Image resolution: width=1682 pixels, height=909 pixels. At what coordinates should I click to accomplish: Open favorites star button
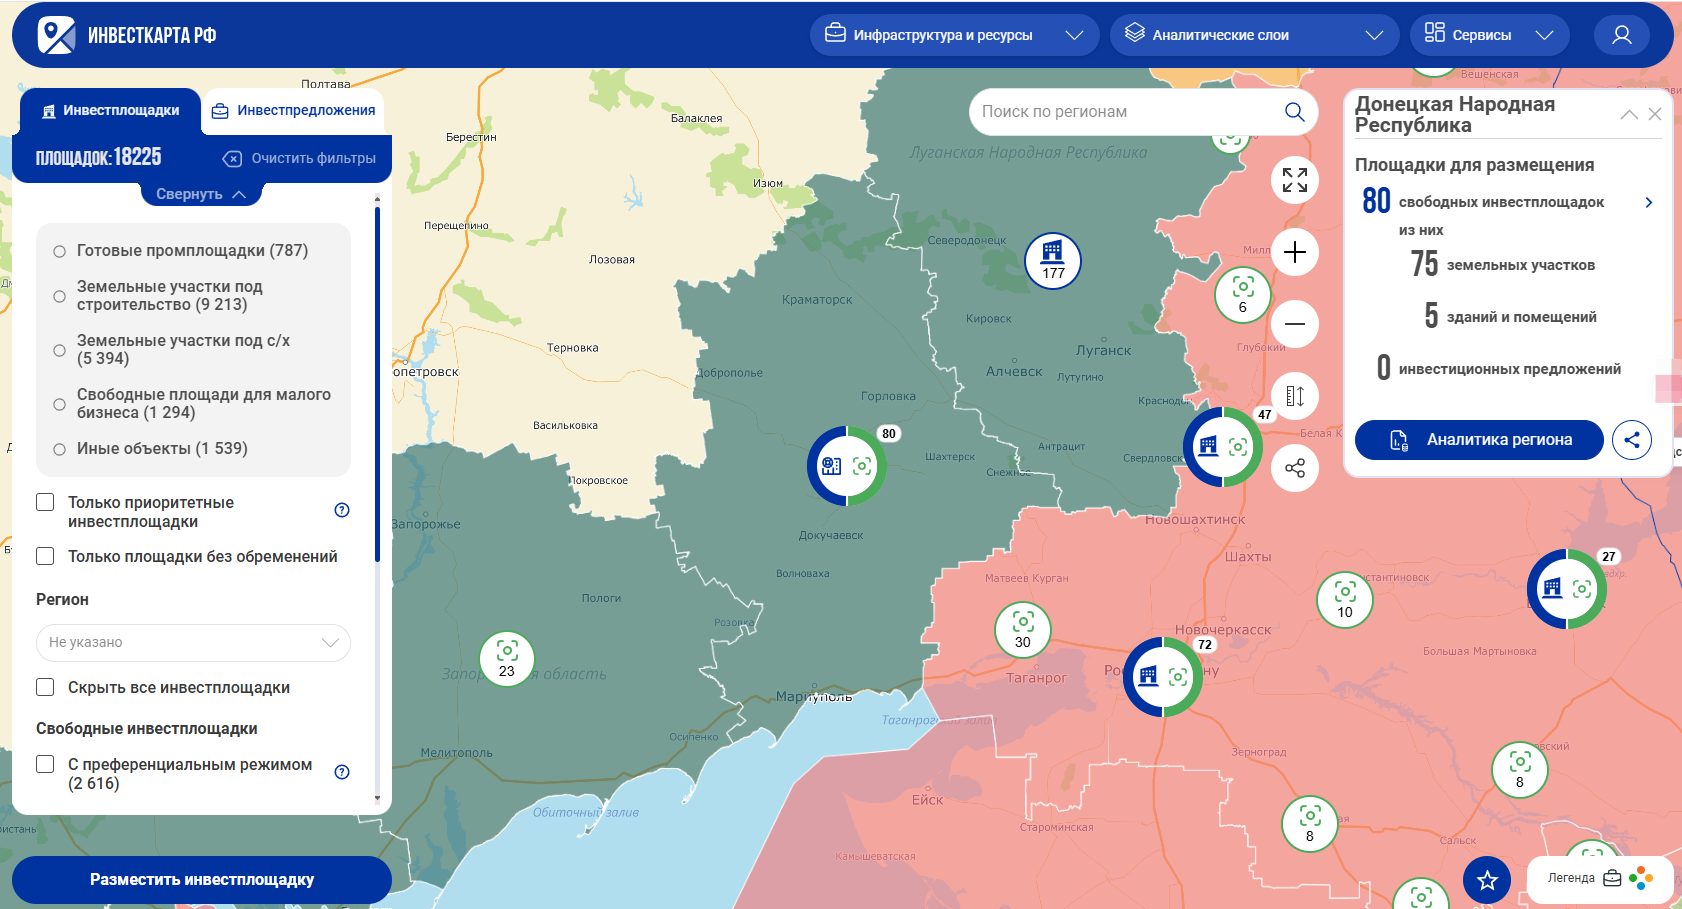pyautogui.click(x=1487, y=880)
